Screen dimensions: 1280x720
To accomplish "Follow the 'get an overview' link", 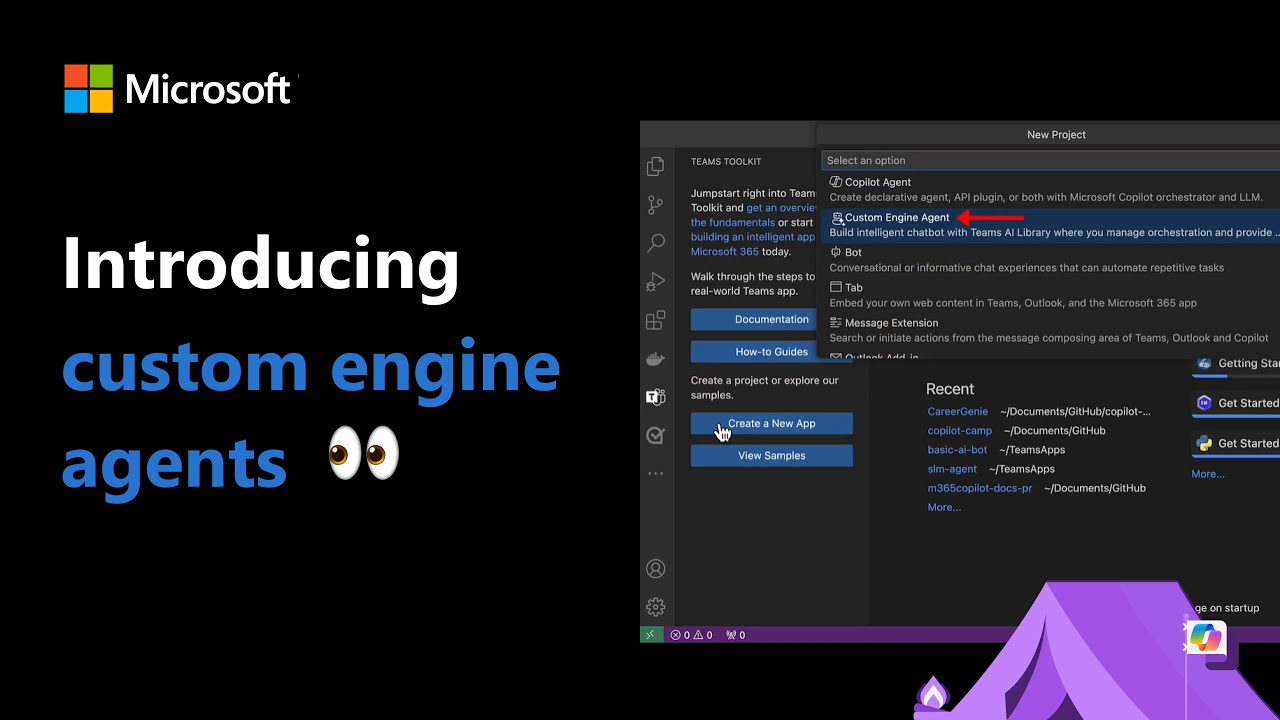I will point(781,208).
